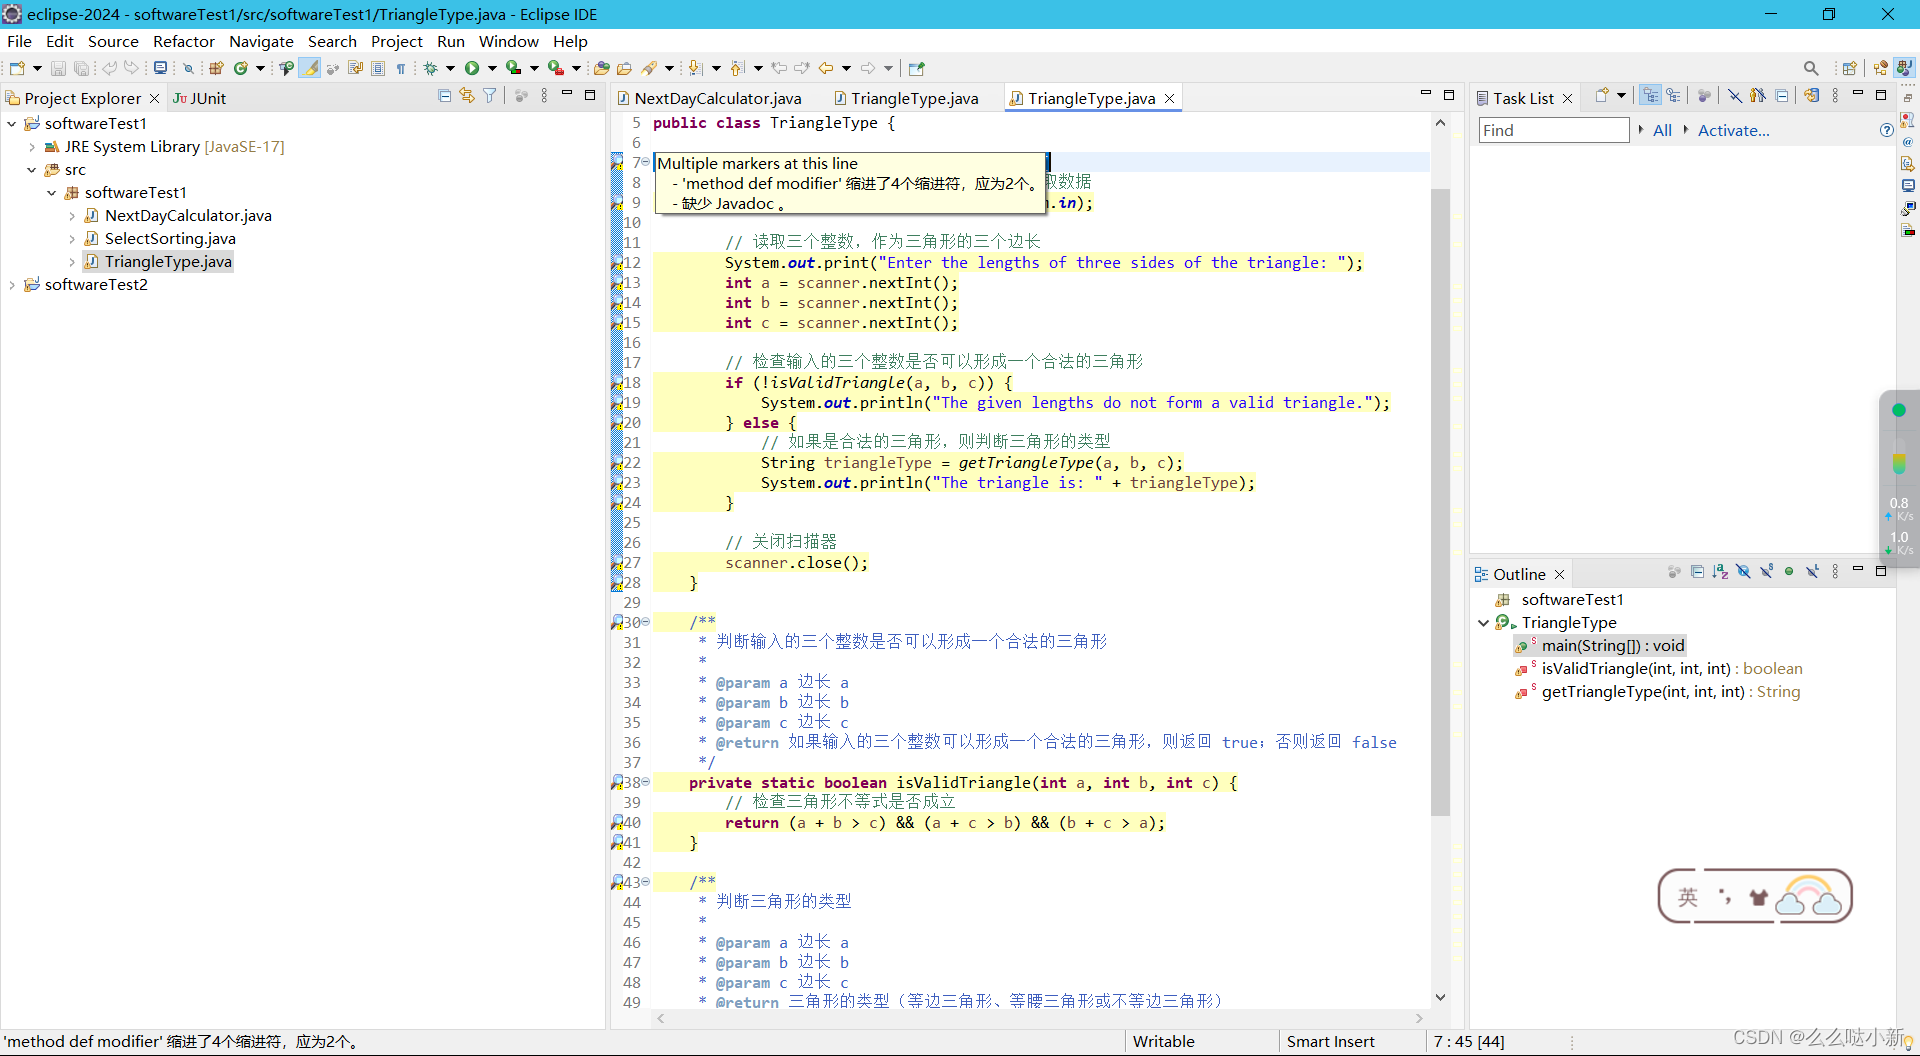Select the Debug bug icon in the toolbar
This screenshot has height=1056, width=1920.
pos(431,68)
